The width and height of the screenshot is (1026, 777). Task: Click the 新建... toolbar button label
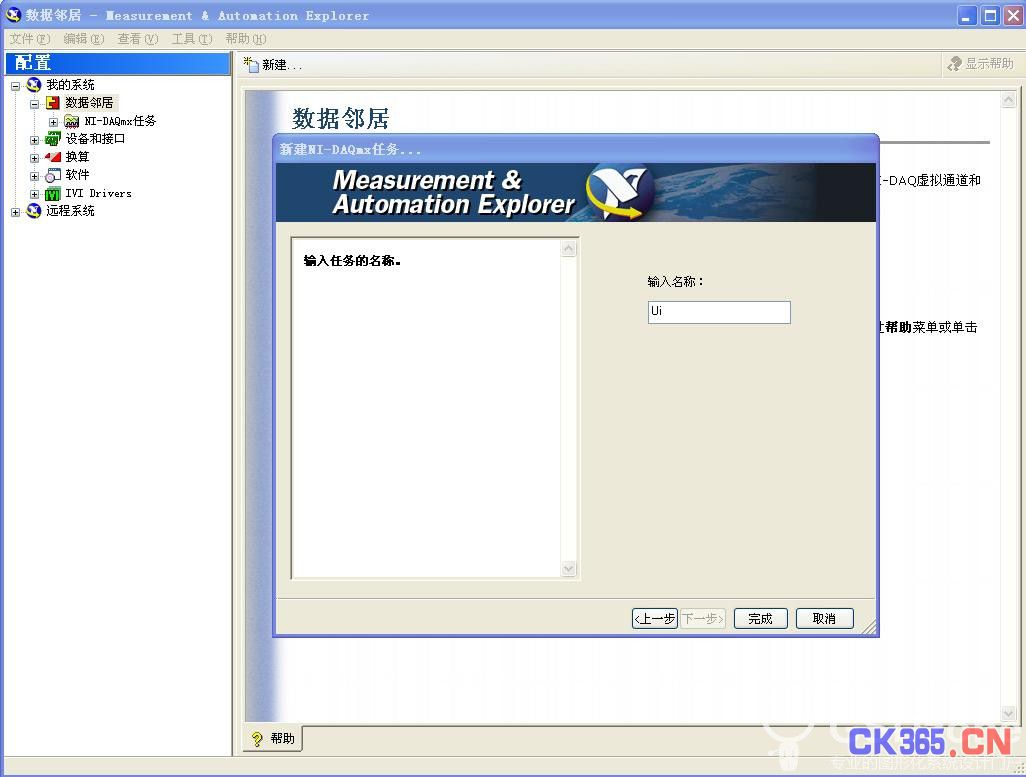tap(282, 65)
